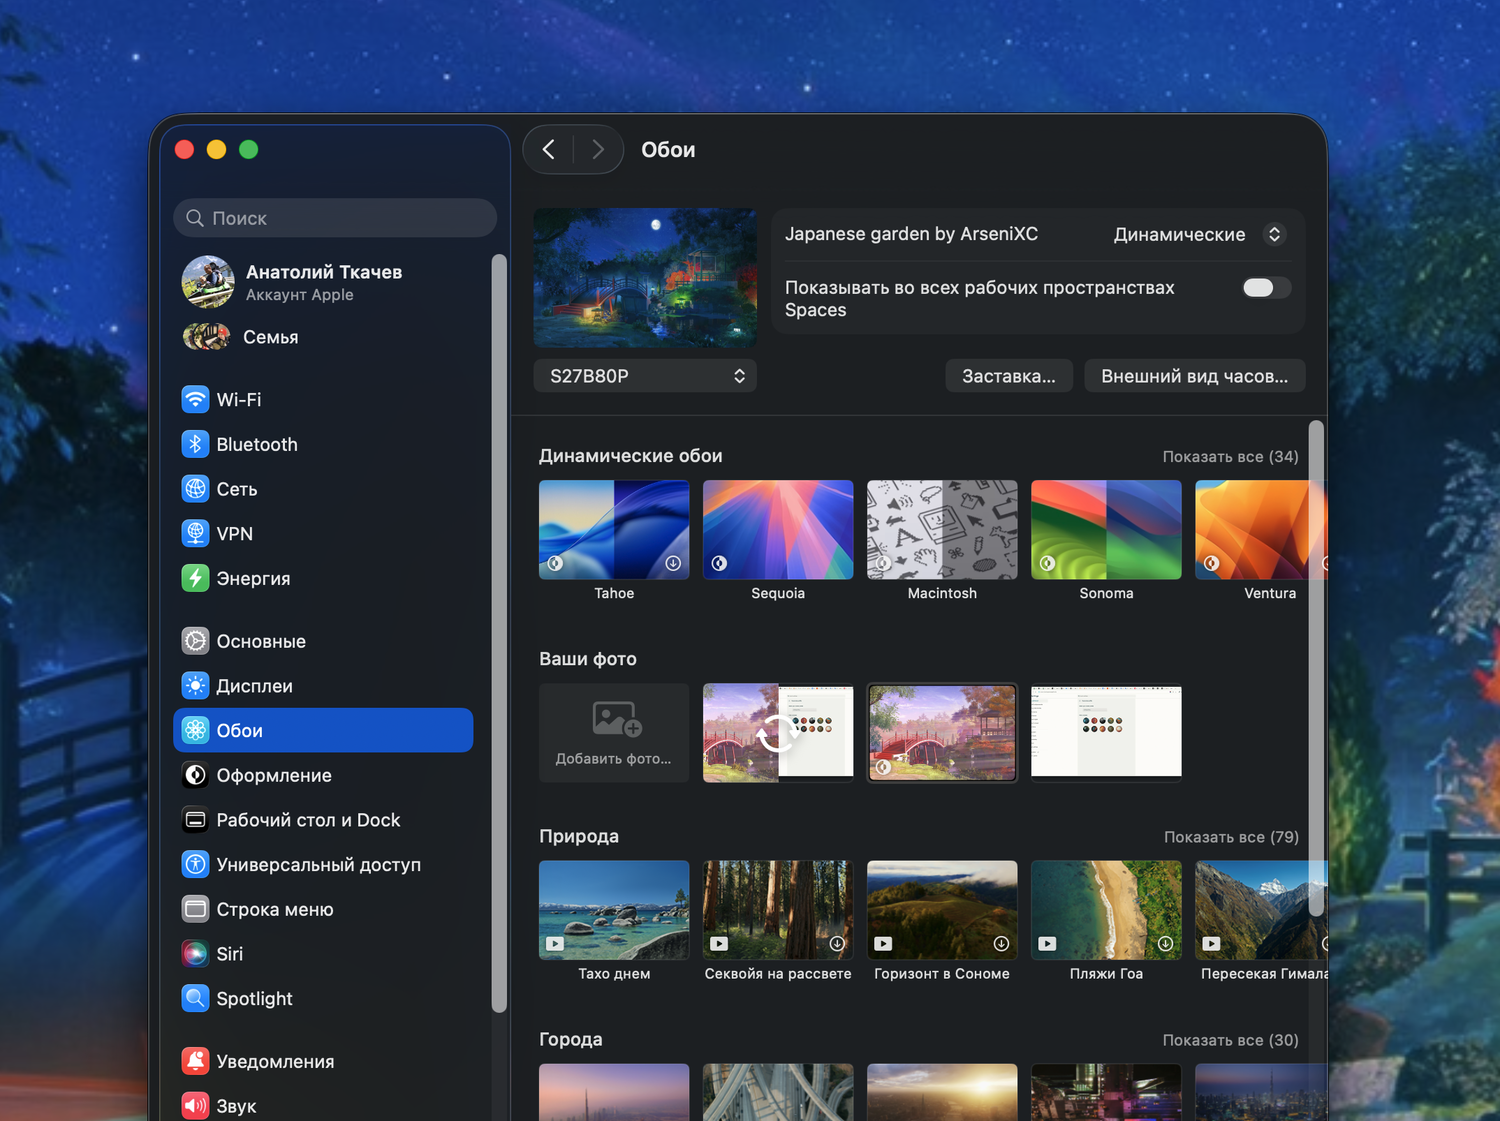Open the Уведомления settings section
The width and height of the screenshot is (1500, 1121).
(x=323, y=1061)
